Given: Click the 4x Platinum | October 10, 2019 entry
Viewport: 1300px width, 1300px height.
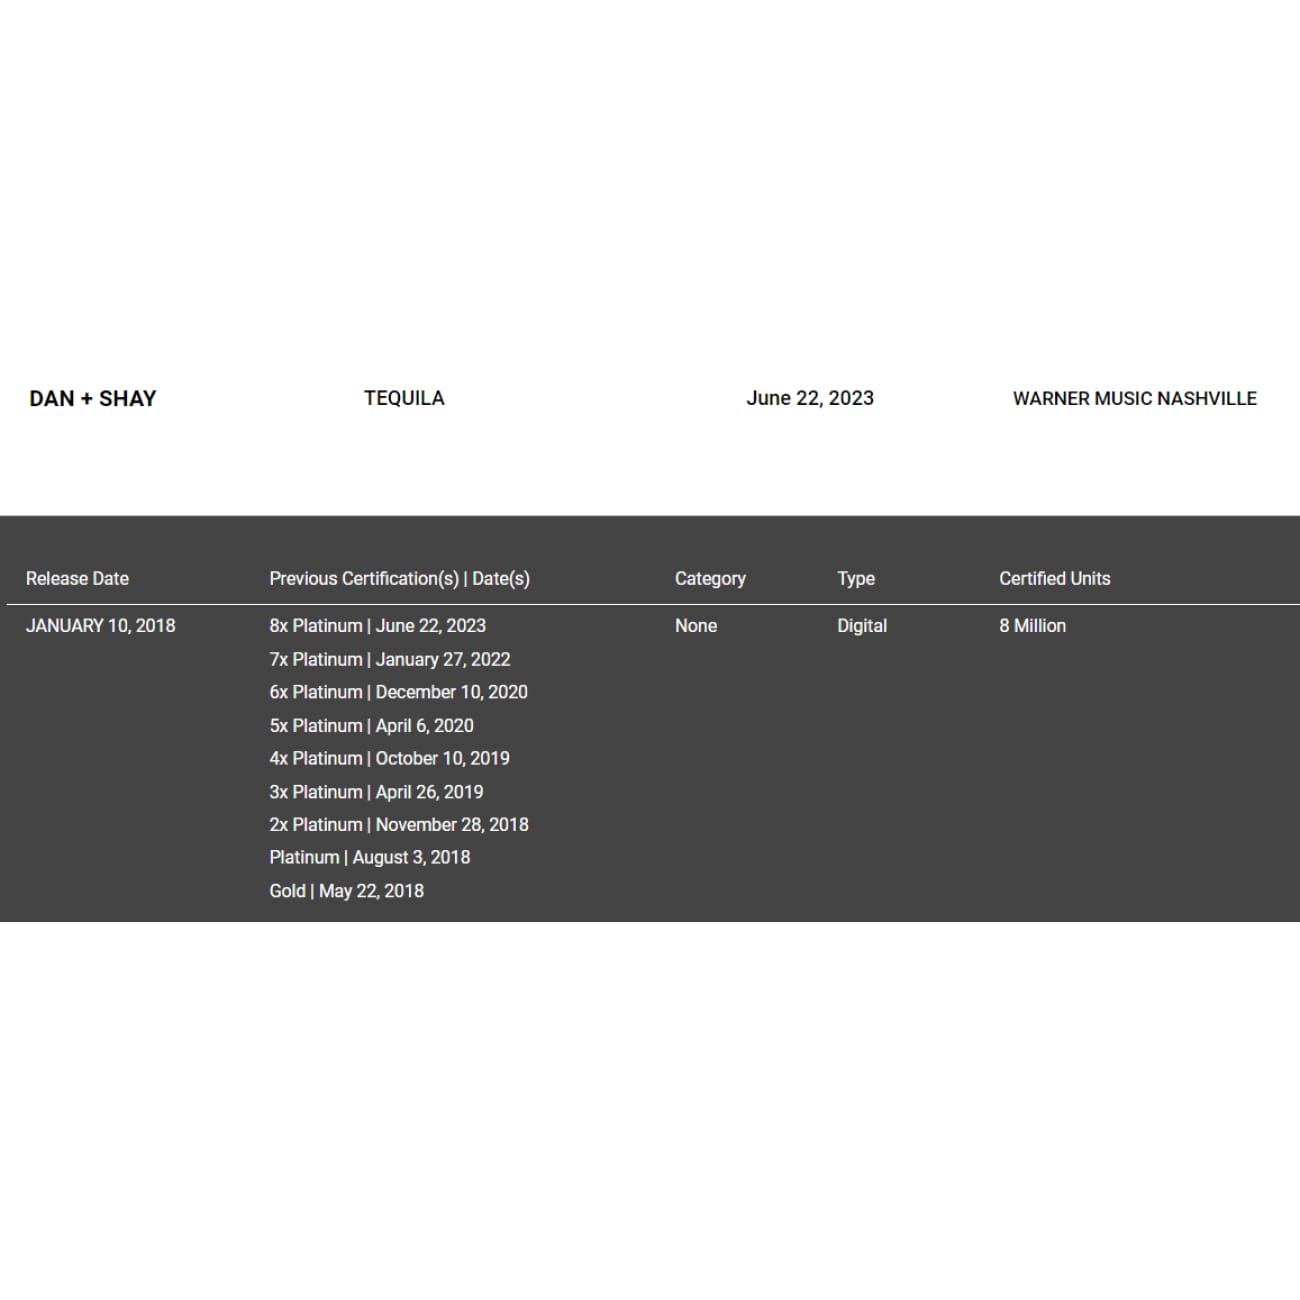Looking at the screenshot, I should pyautogui.click(x=390, y=758).
